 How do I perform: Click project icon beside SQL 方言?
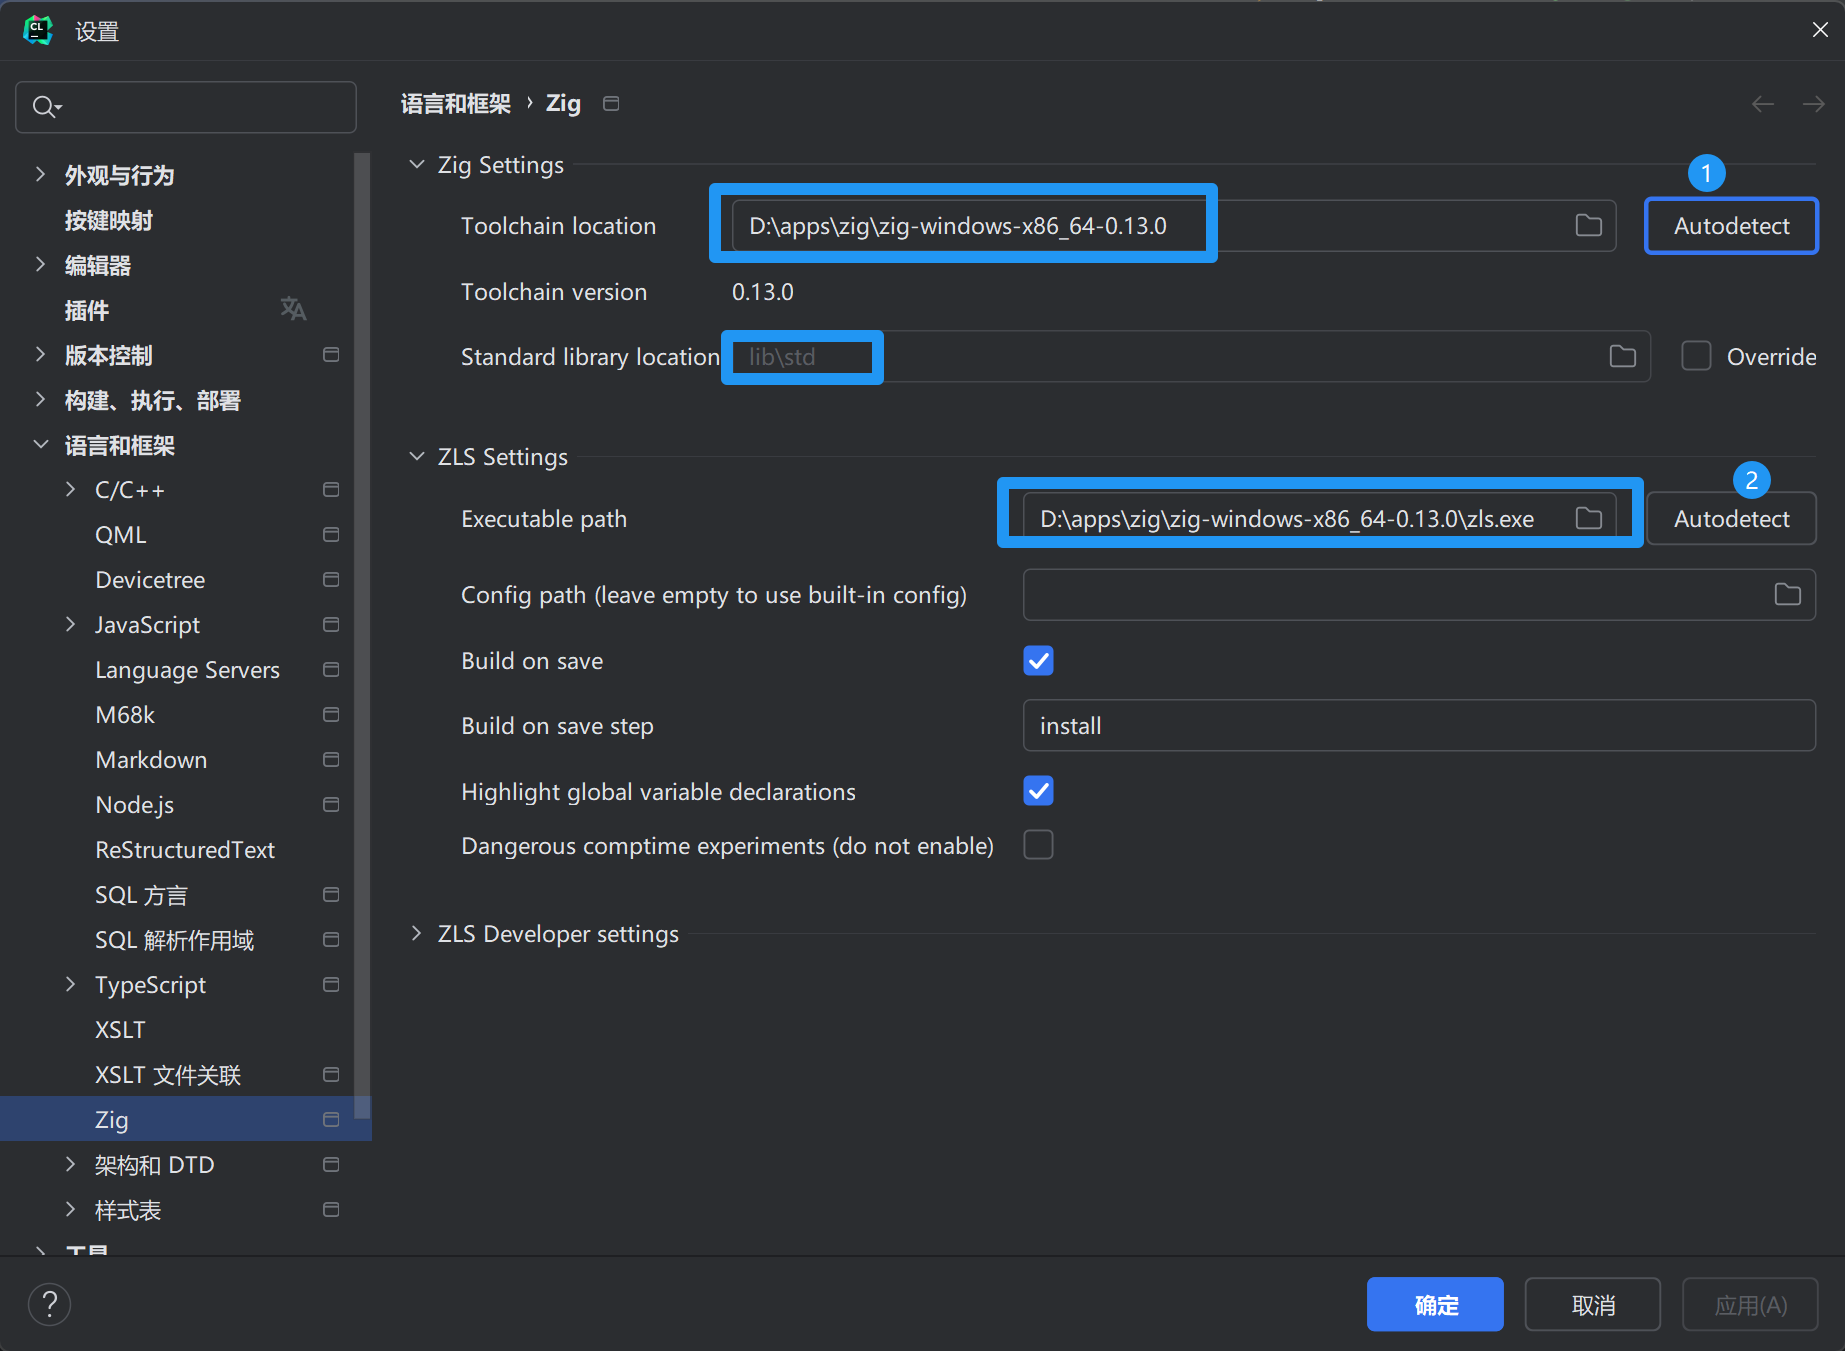click(331, 895)
